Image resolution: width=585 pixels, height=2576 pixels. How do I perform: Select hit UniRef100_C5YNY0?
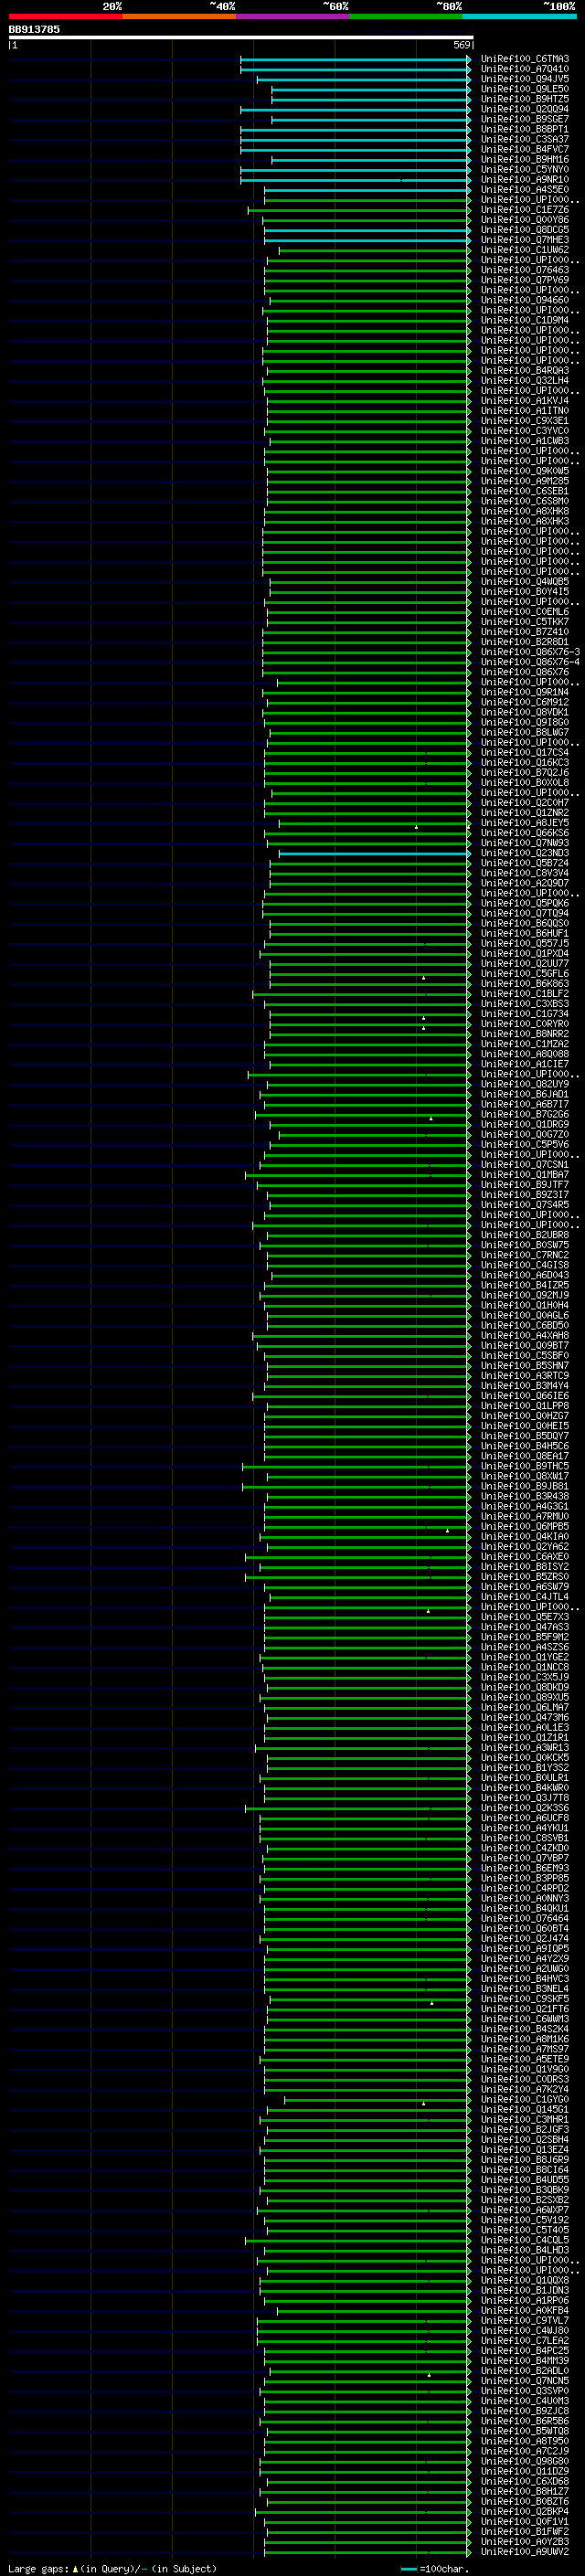click(525, 169)
